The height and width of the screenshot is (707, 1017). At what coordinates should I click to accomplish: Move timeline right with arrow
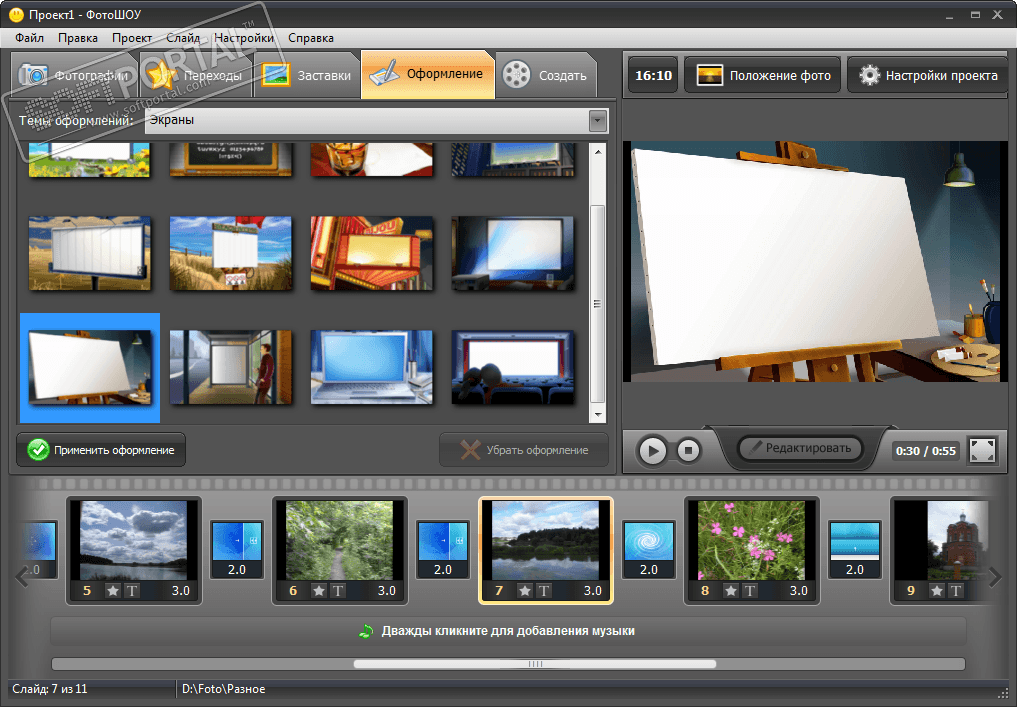(995, 576)
